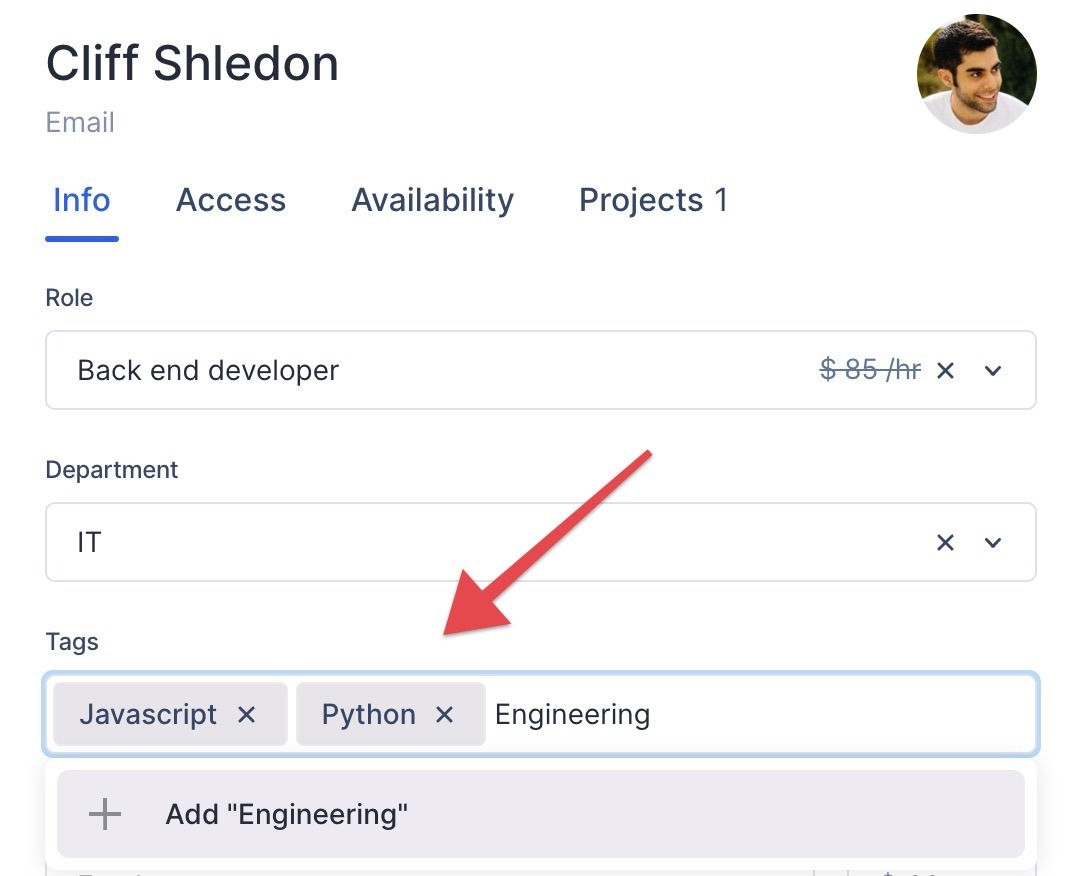1070x876 pixels.
Task: Click the $85/hr rate in Role field
Action: tap(869, 371)
